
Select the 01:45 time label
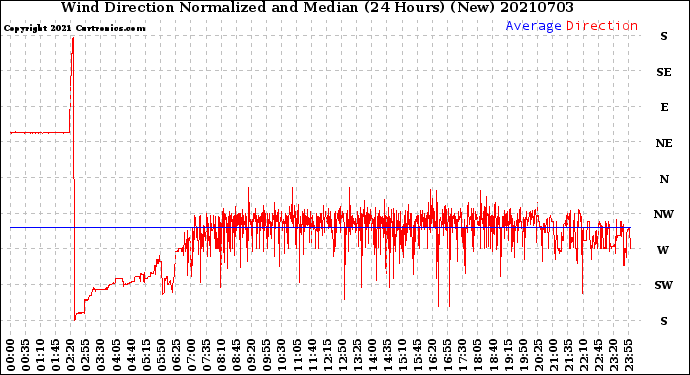click(x=56, y=356)
